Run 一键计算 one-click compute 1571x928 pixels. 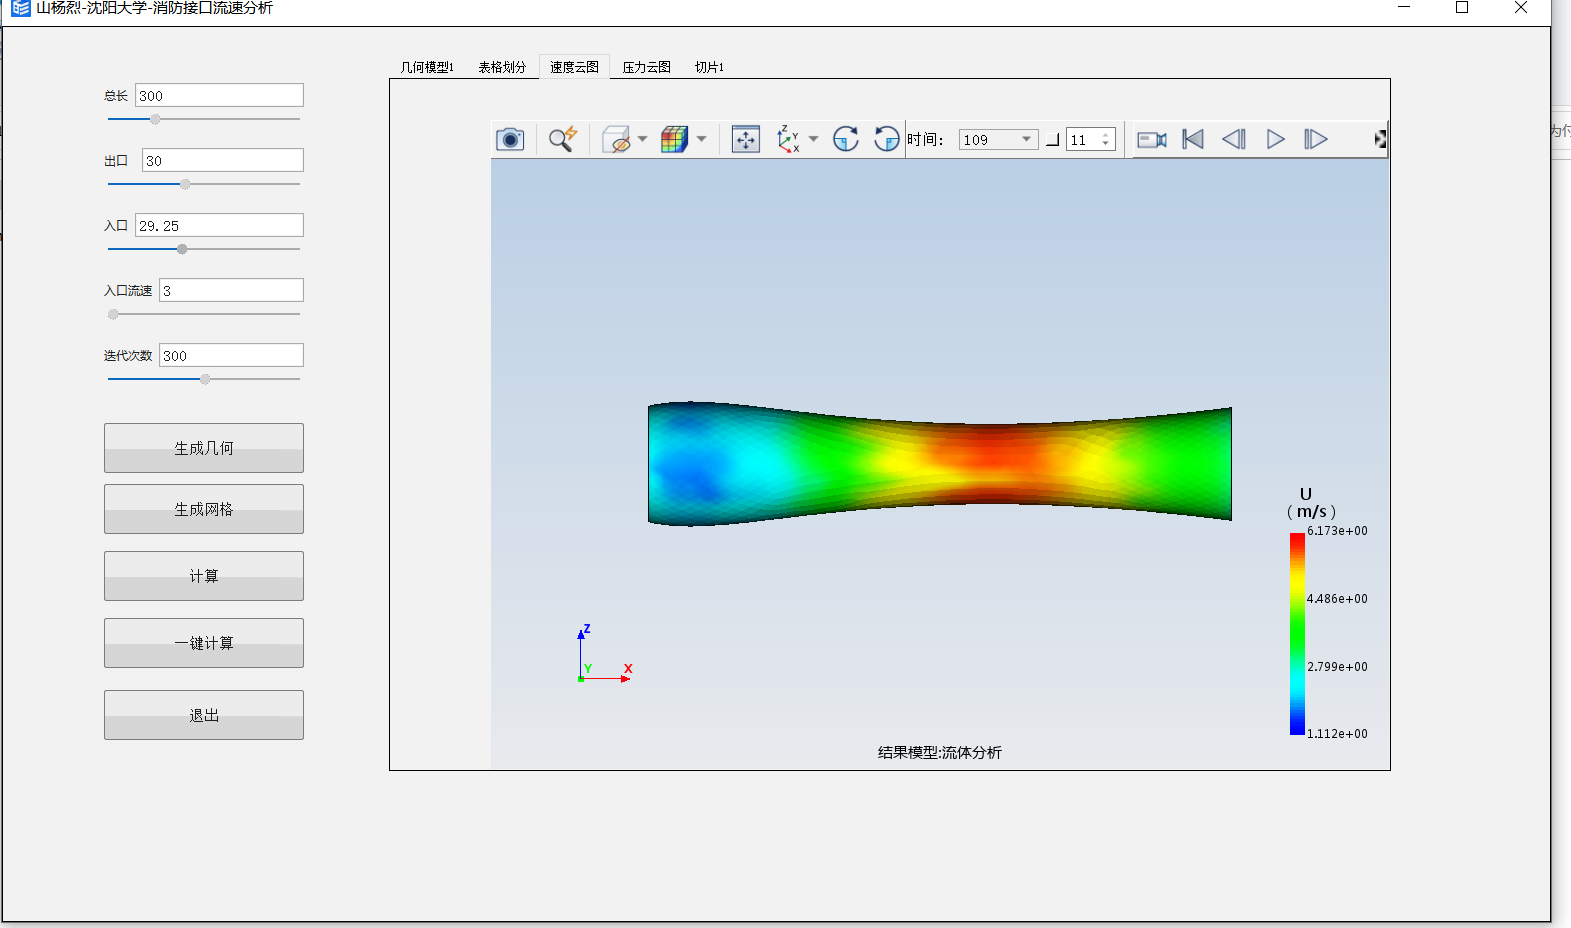point(204,643)
